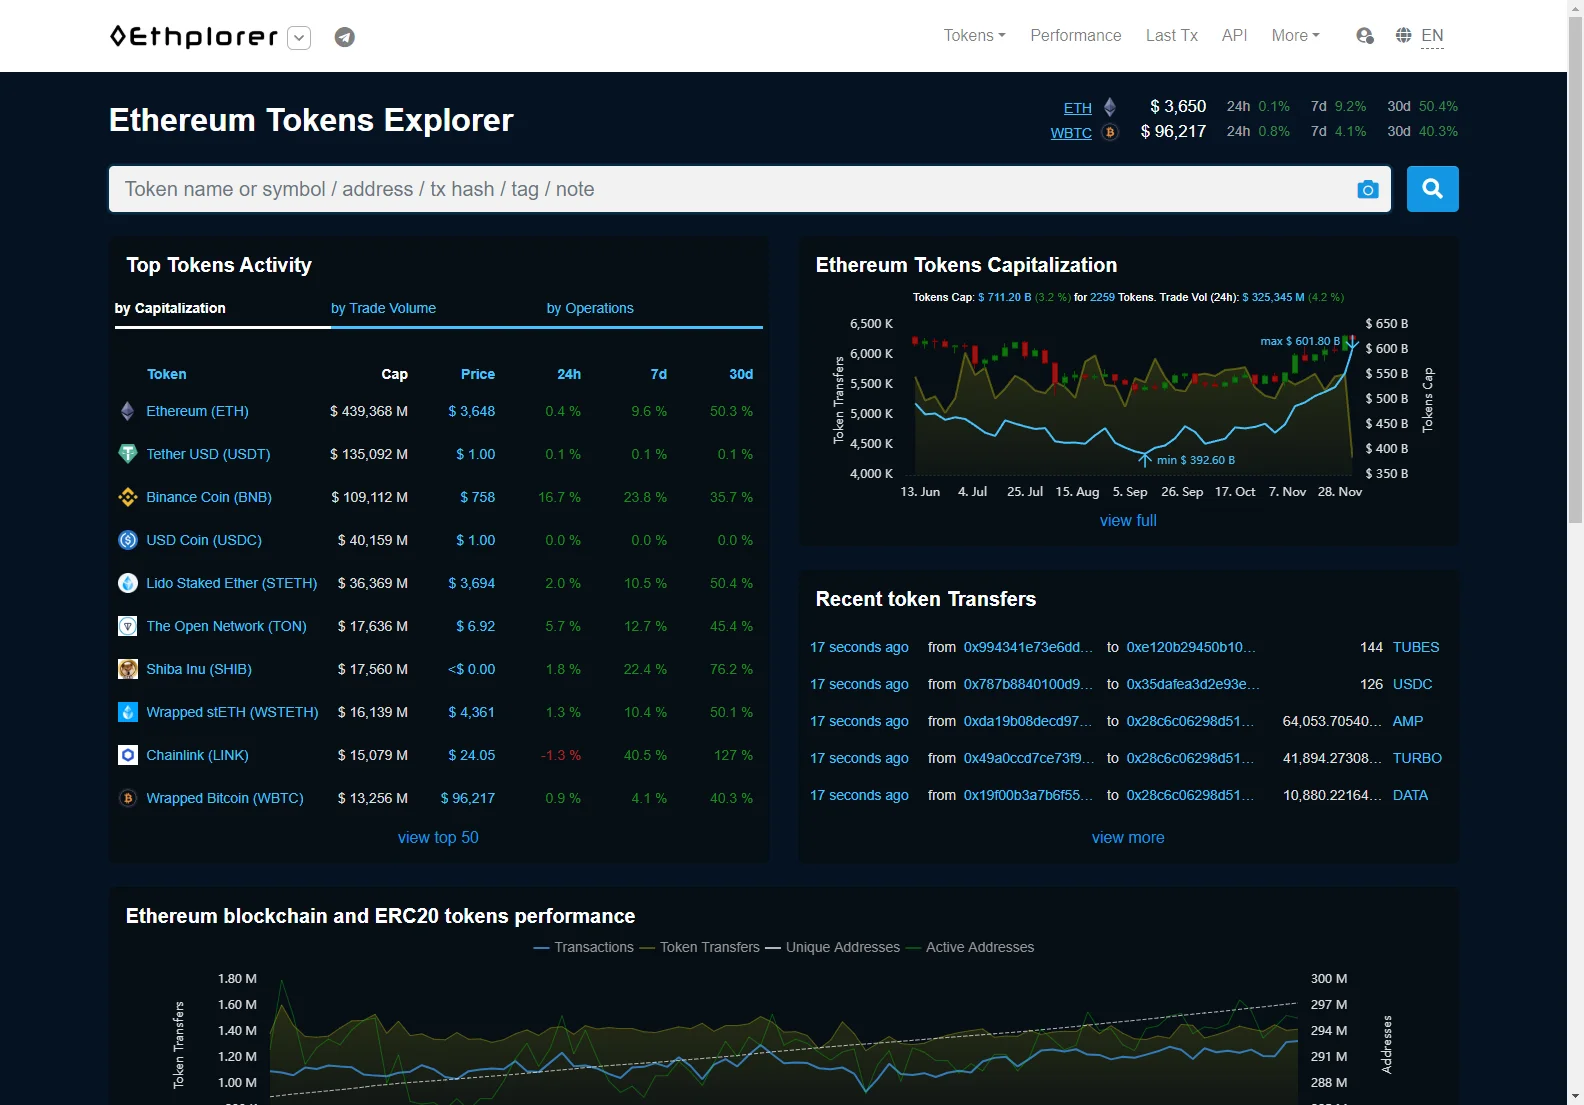This screenshot has width=1584, height=1105.
Task: Open the Last Tx page
Action: pos(1171,35)
